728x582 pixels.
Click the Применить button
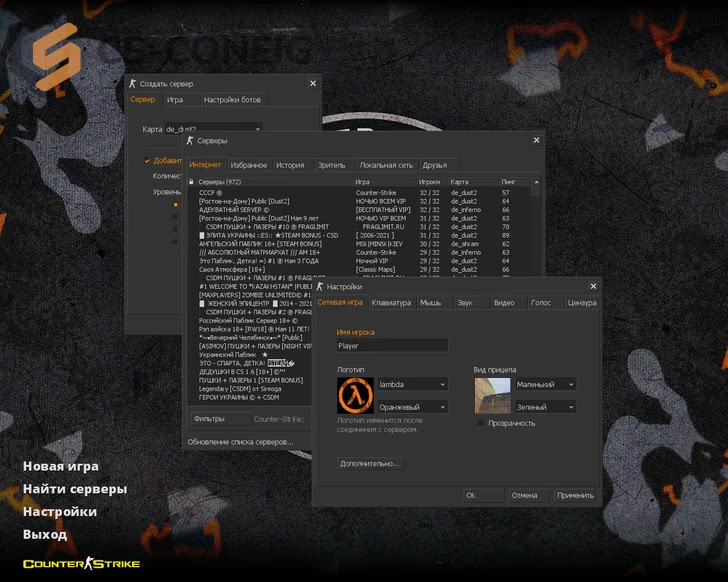coord(575,495)
